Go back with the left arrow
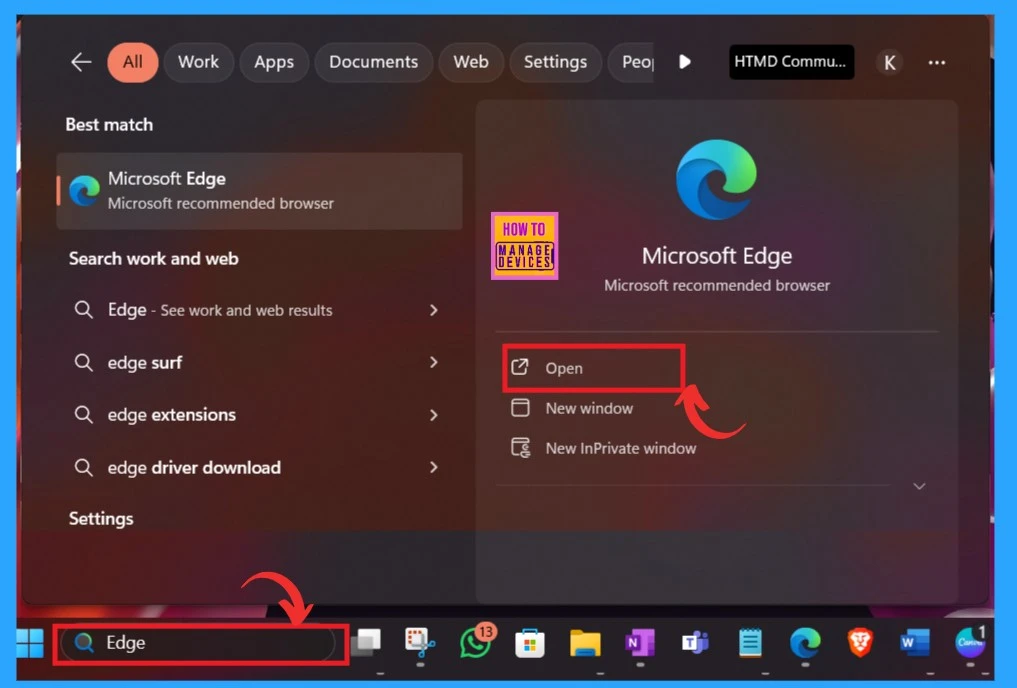 pyautogui.click(x=81, y=62)
